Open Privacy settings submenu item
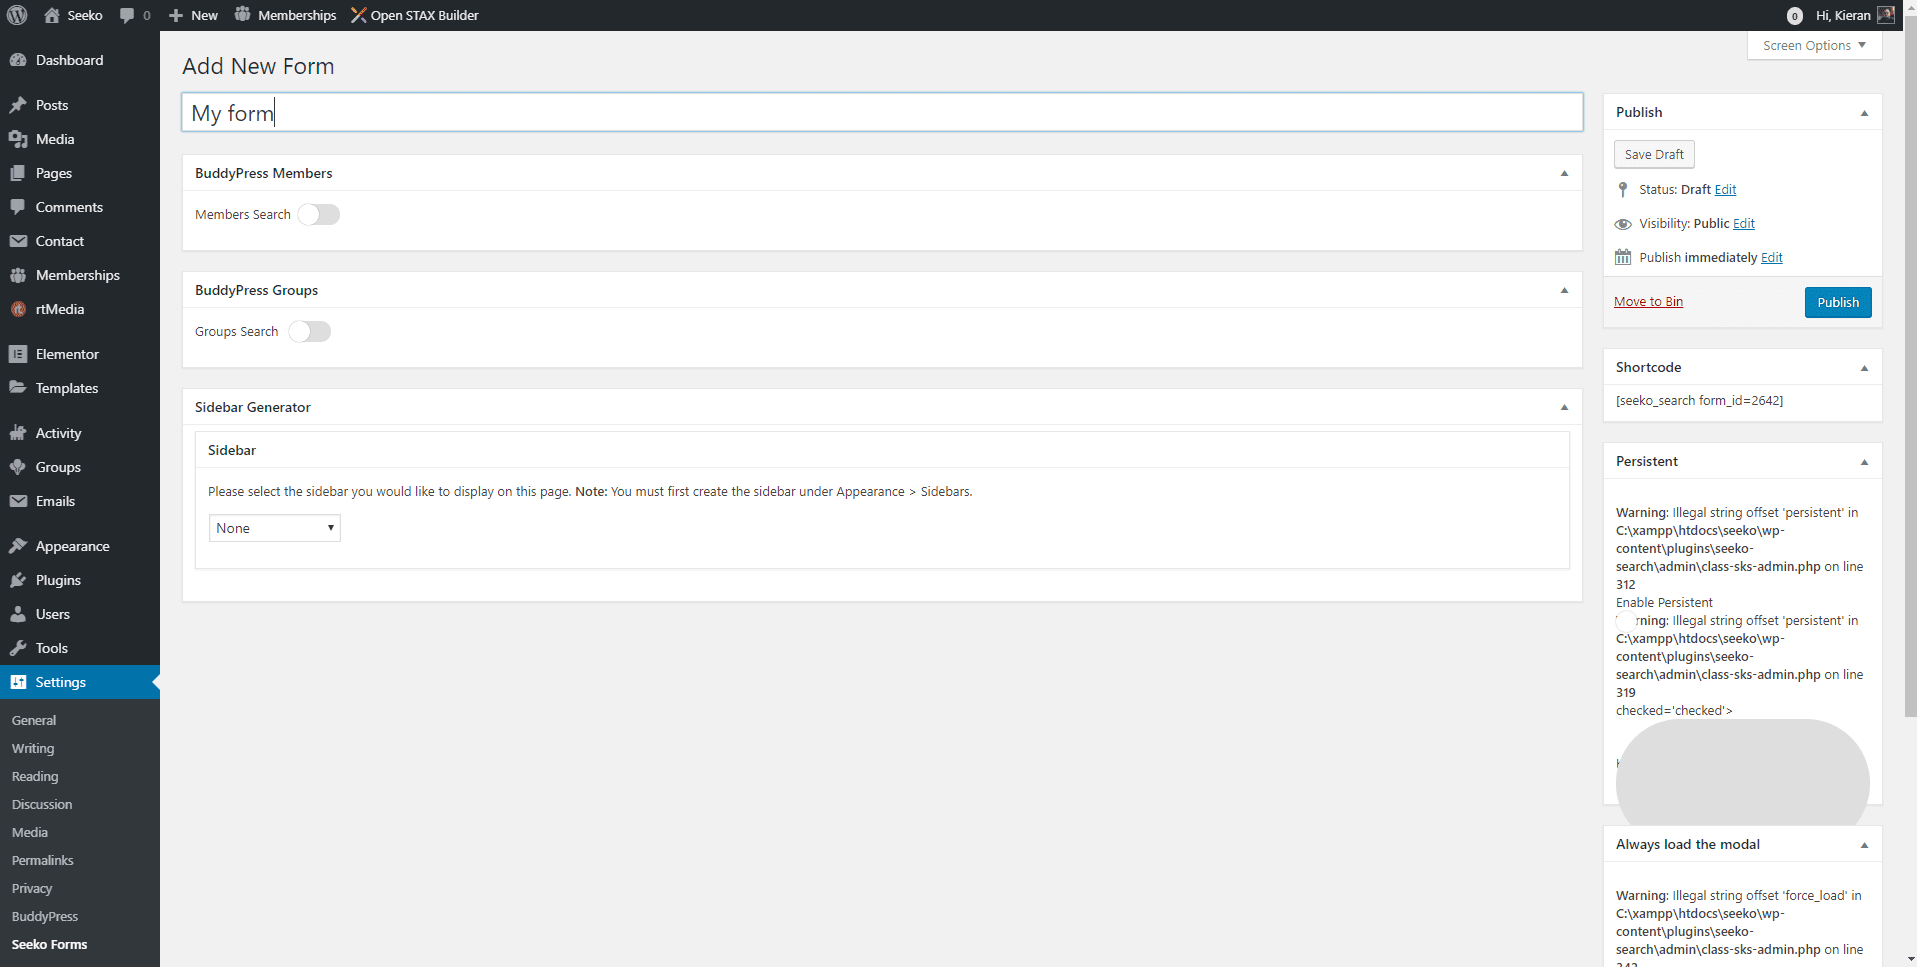Screen dimensions: 1917x967 32,888
